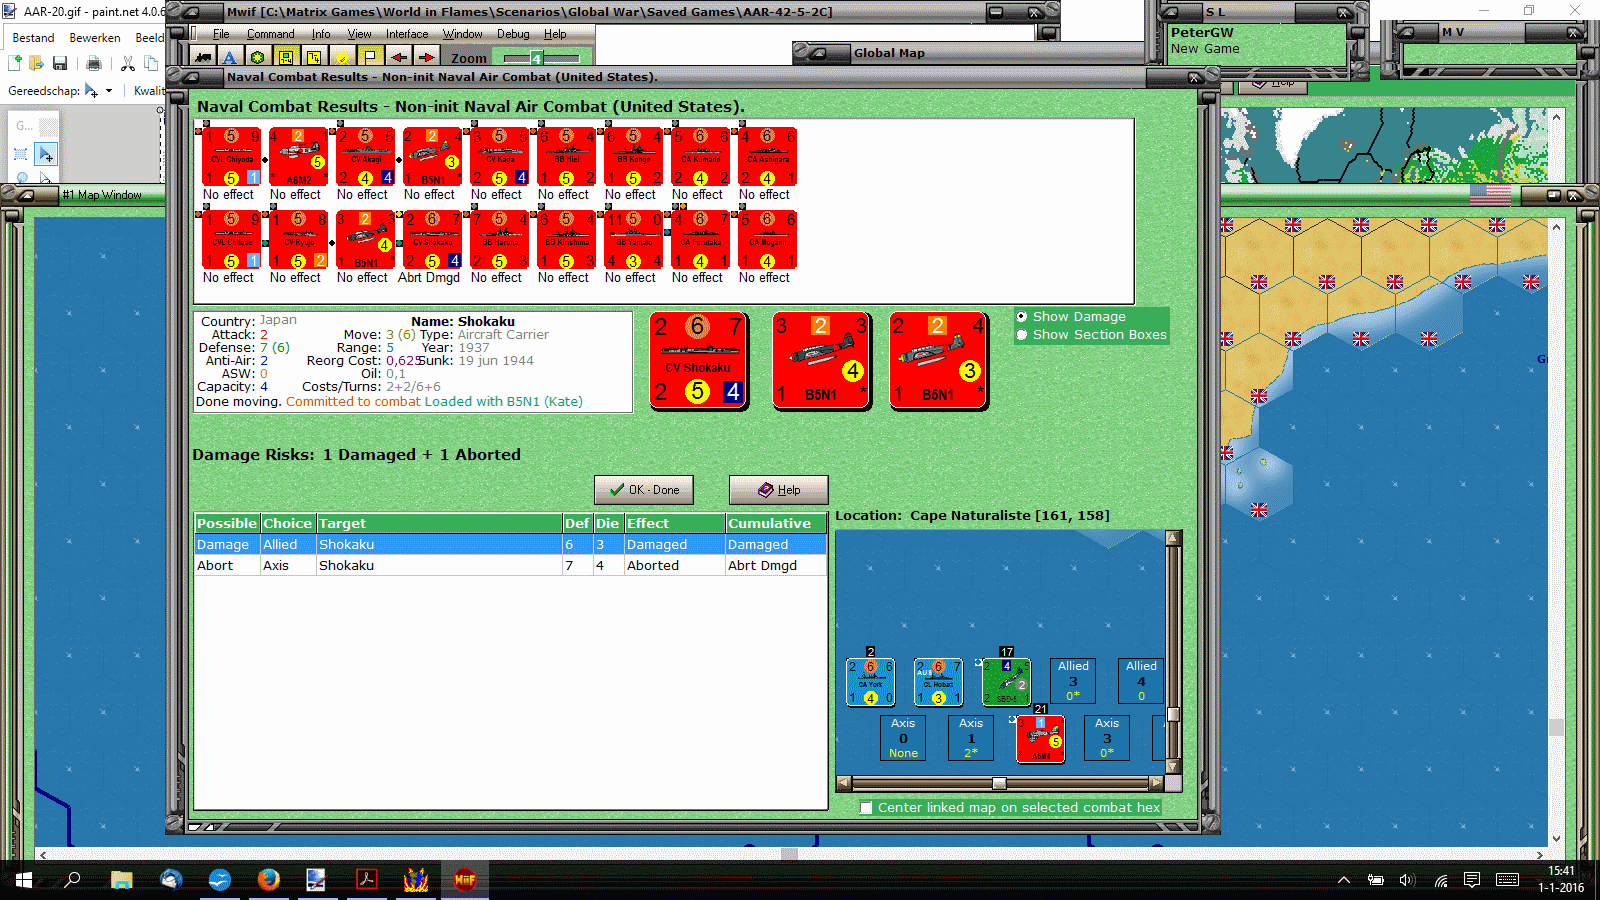
Task: Open the Debug menu
Action: click(x=513, y=34)
